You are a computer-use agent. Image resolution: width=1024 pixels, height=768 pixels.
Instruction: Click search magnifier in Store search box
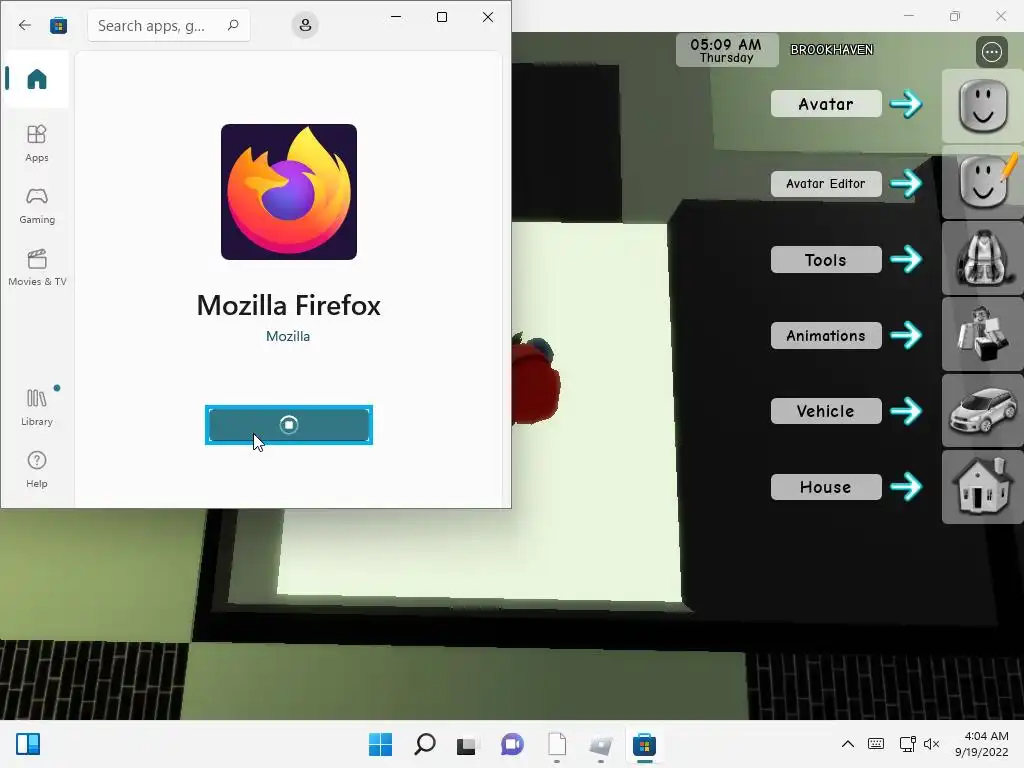[x=233, y=25]
